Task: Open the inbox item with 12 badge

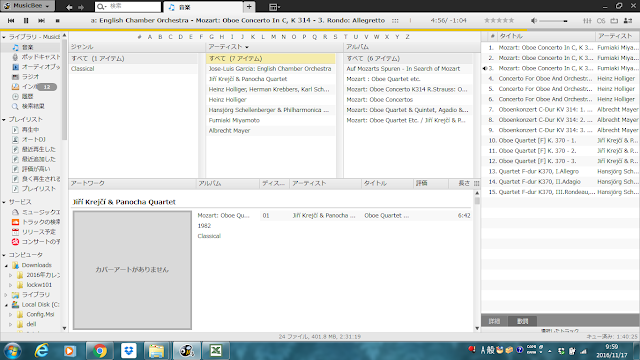Action: 34,87
